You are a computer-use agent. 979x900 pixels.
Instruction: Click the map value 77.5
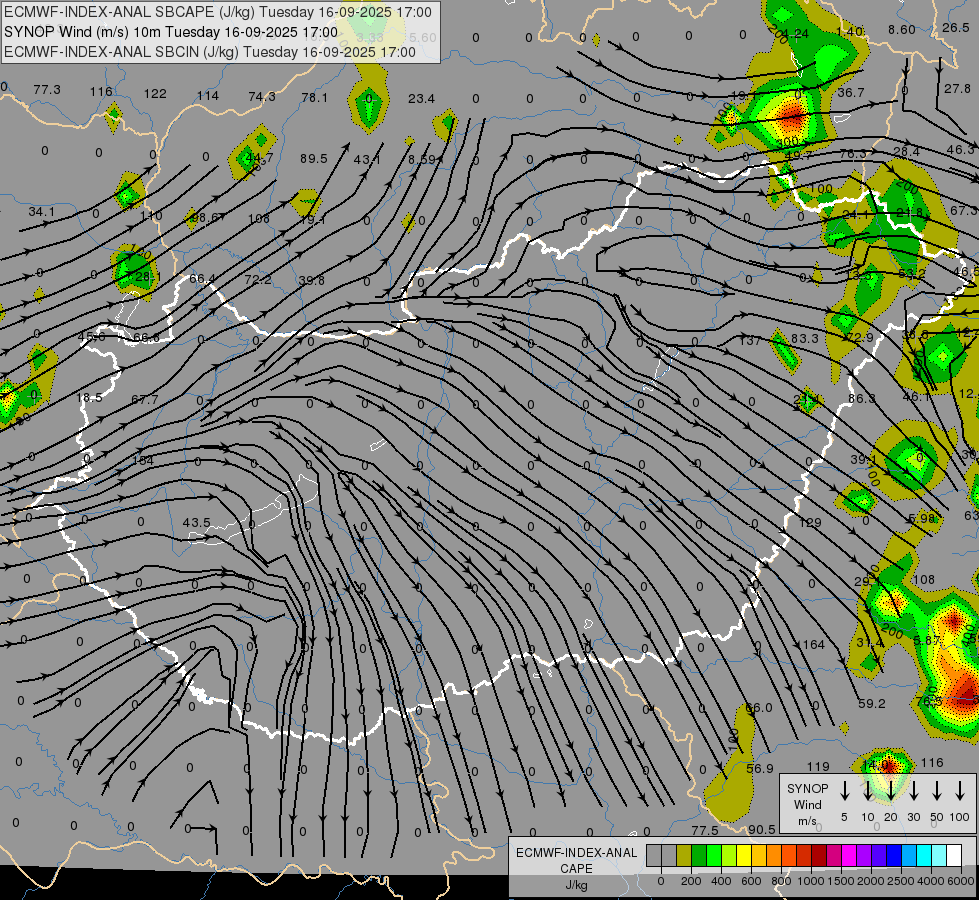pyautogui.click(x=705, y=830)
